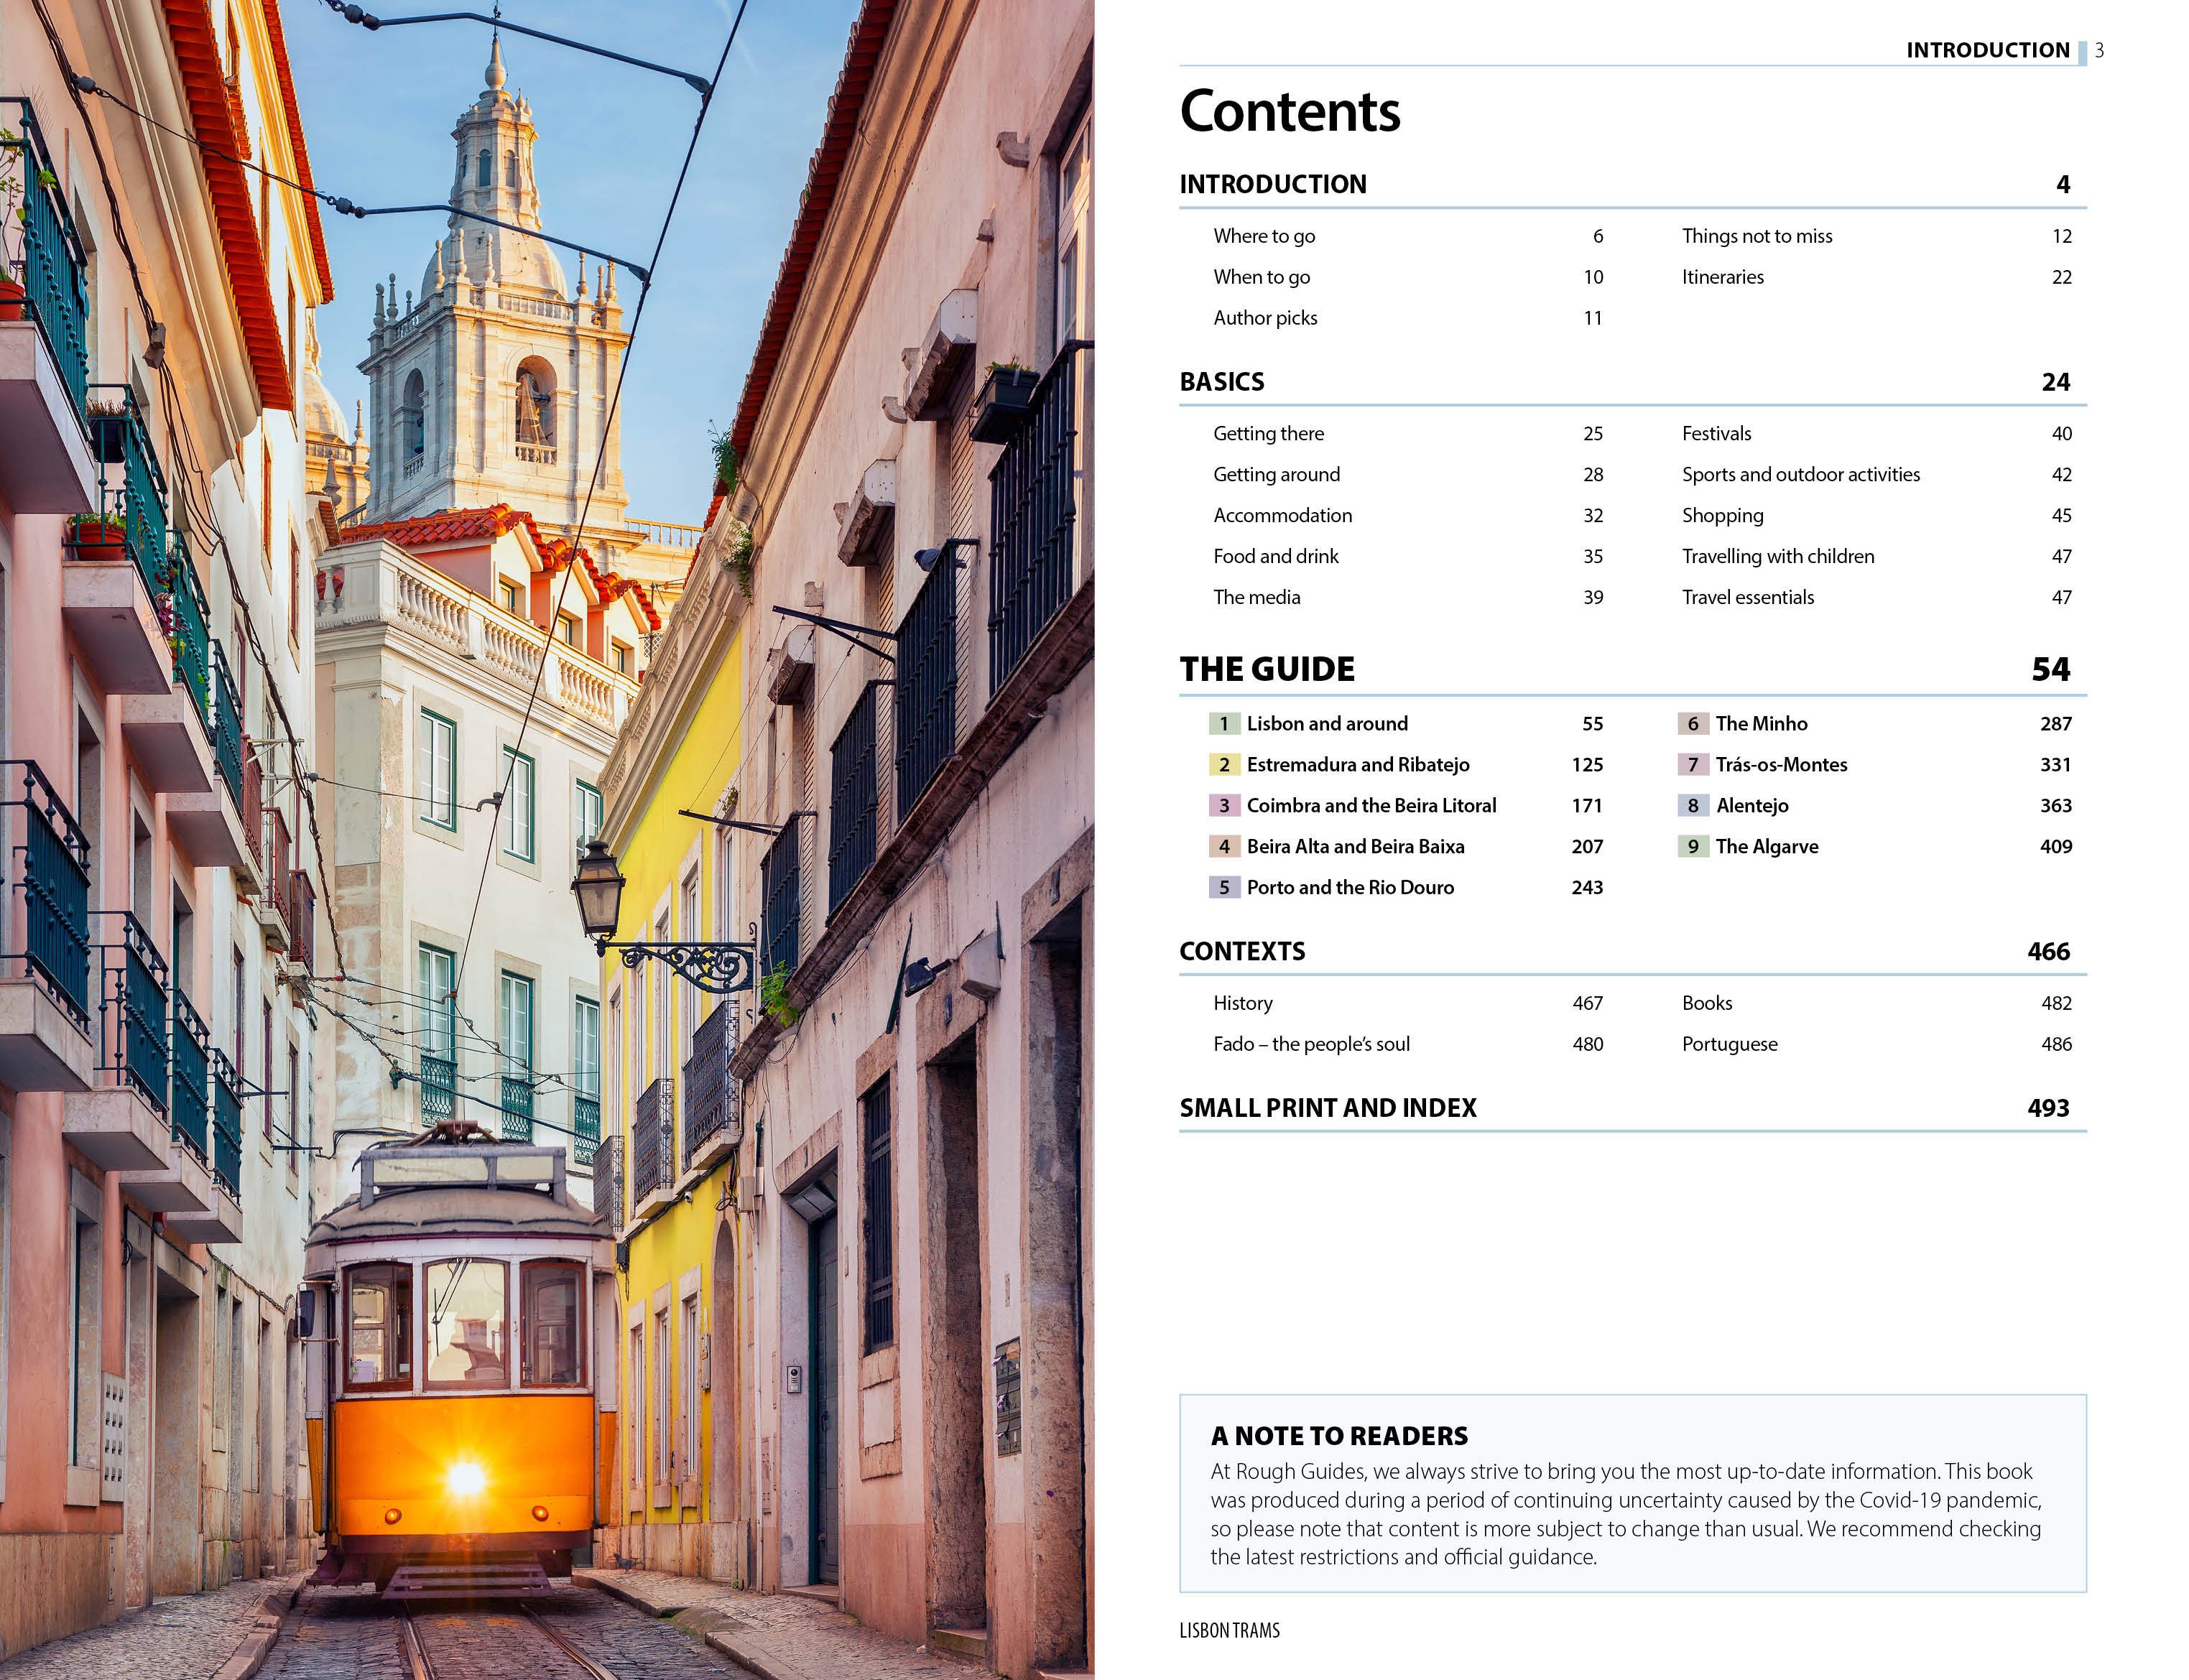
Task: Open Fado – the people's soul entry
Action: click(1310, 1044)
